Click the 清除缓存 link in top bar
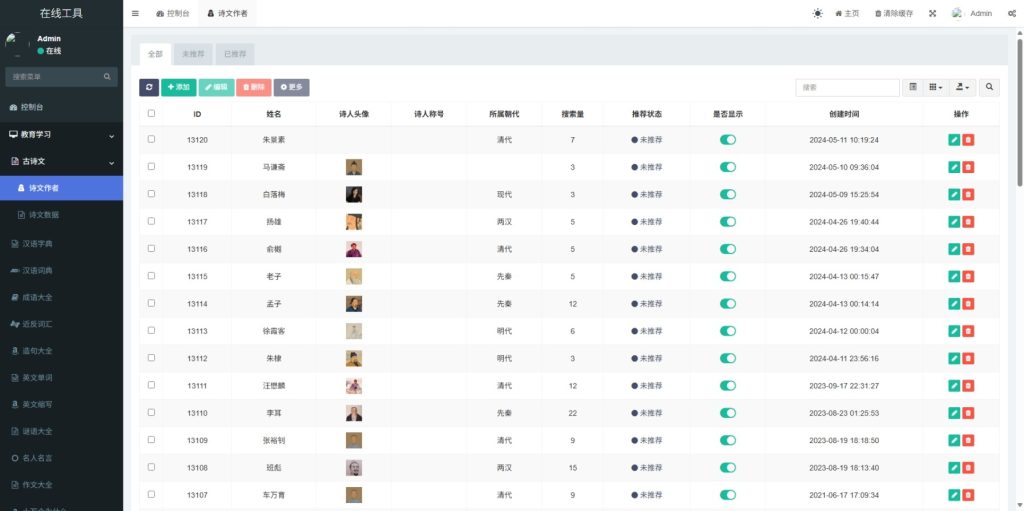Screen dimensions: 1024x511 [893, 14]
